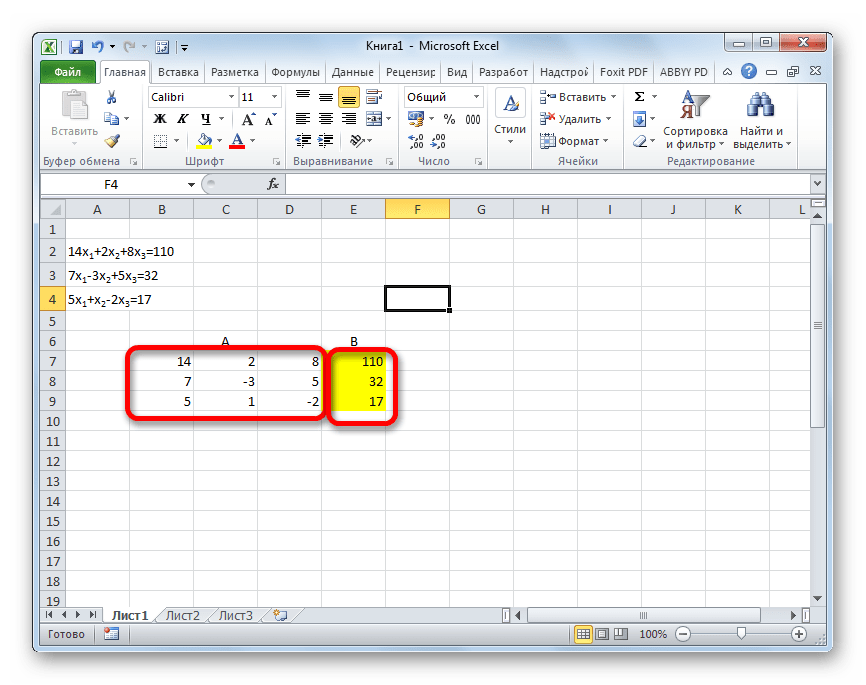Click zoom out minus button

pos(683,634)
